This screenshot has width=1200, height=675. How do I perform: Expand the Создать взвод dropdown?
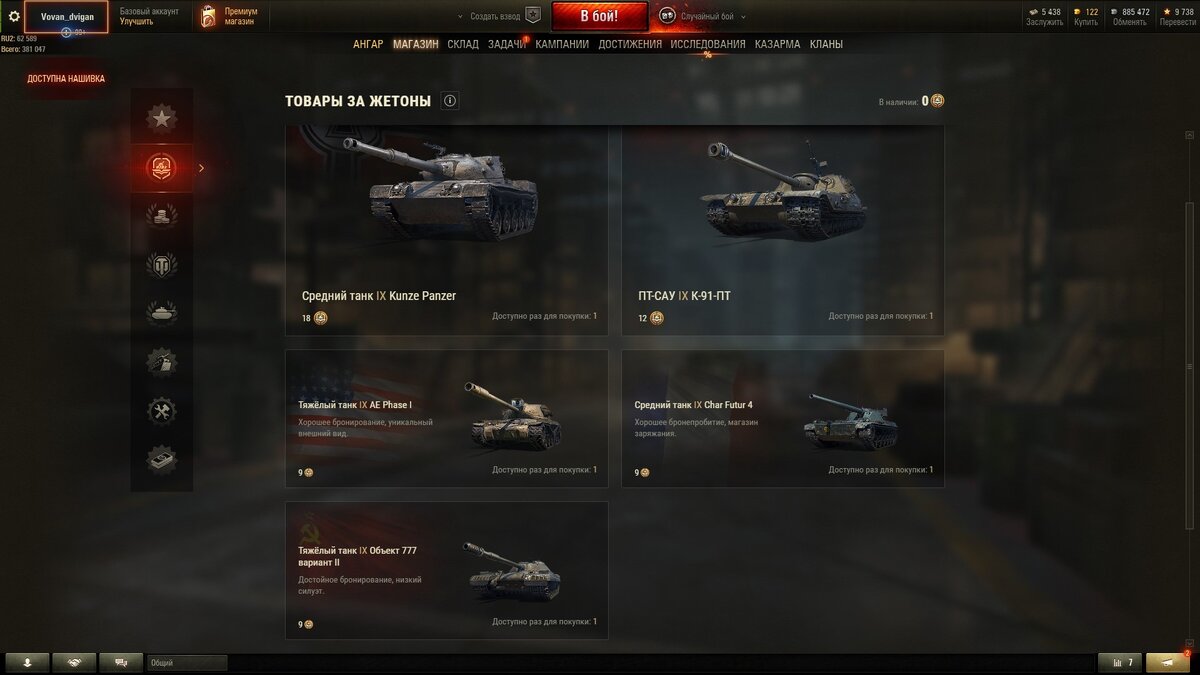490,17
